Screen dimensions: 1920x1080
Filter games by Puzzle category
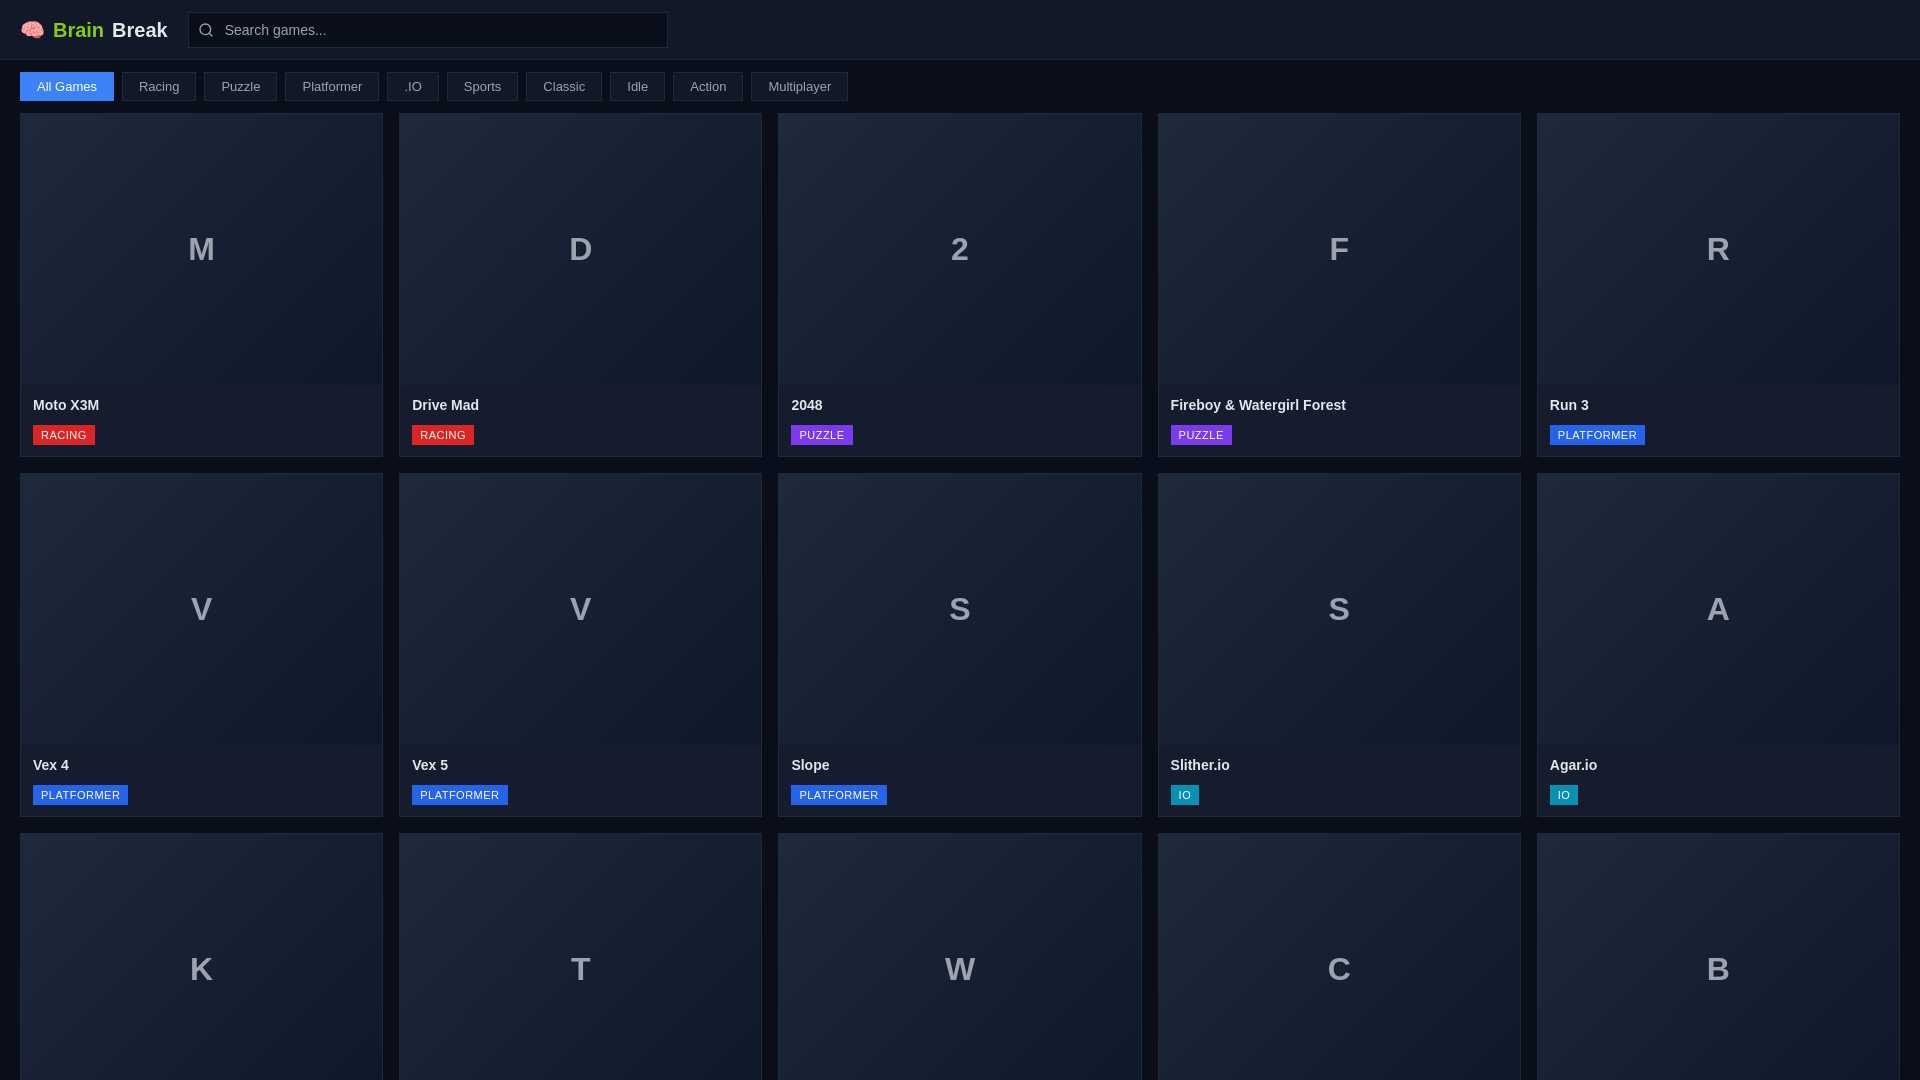pos(240,87)
